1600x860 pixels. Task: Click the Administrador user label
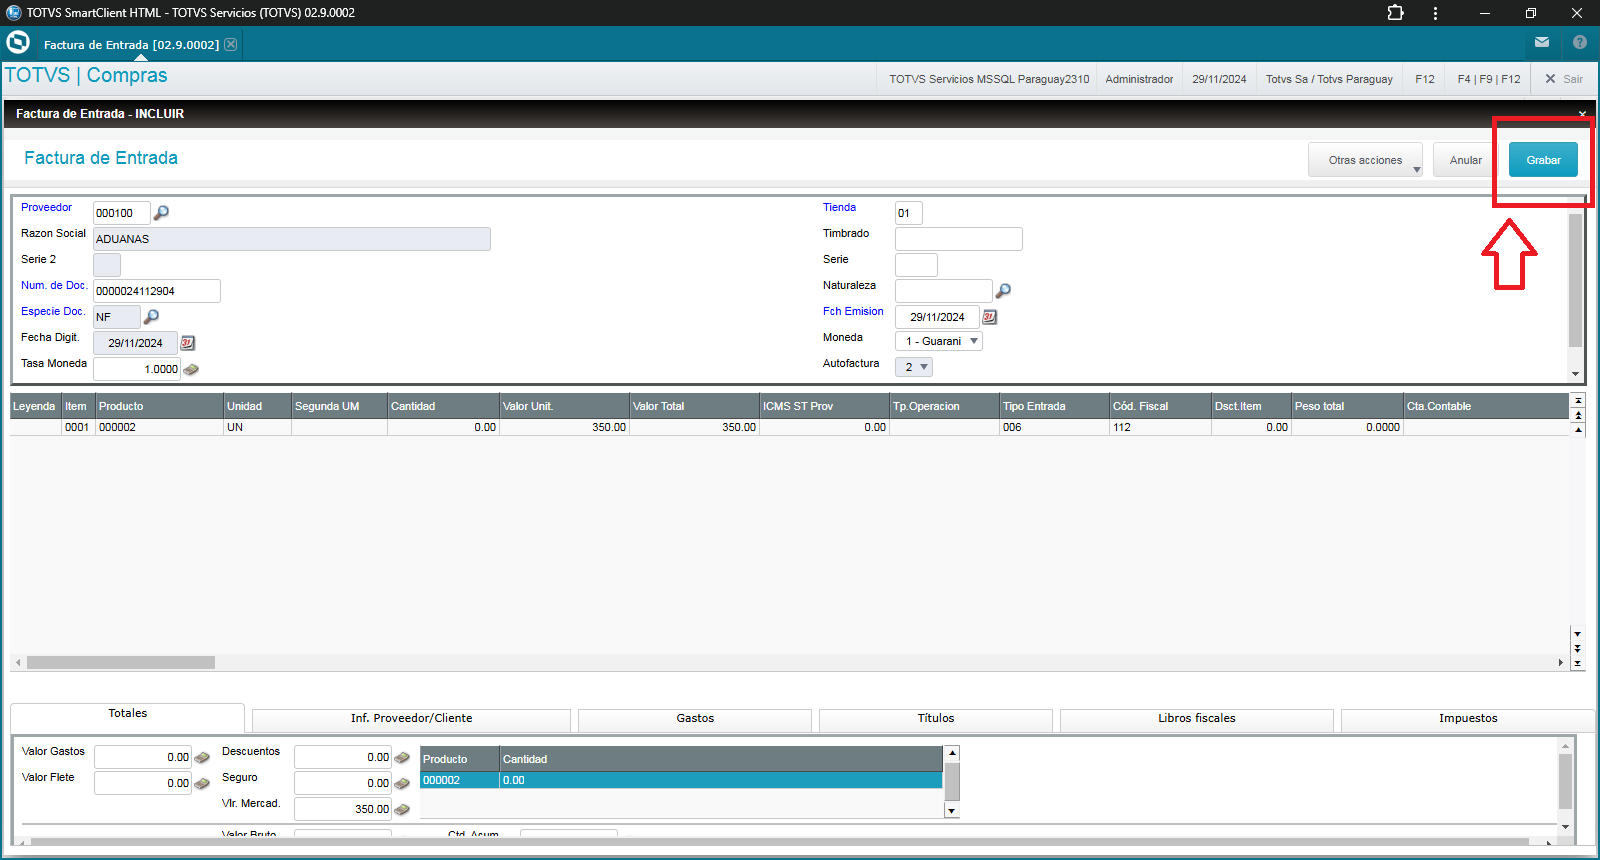1139,79
